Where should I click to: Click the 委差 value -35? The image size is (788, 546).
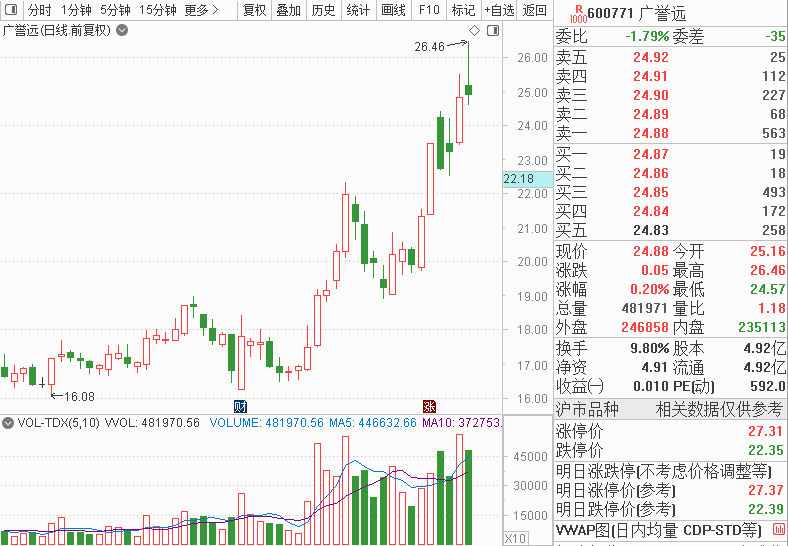775,36
